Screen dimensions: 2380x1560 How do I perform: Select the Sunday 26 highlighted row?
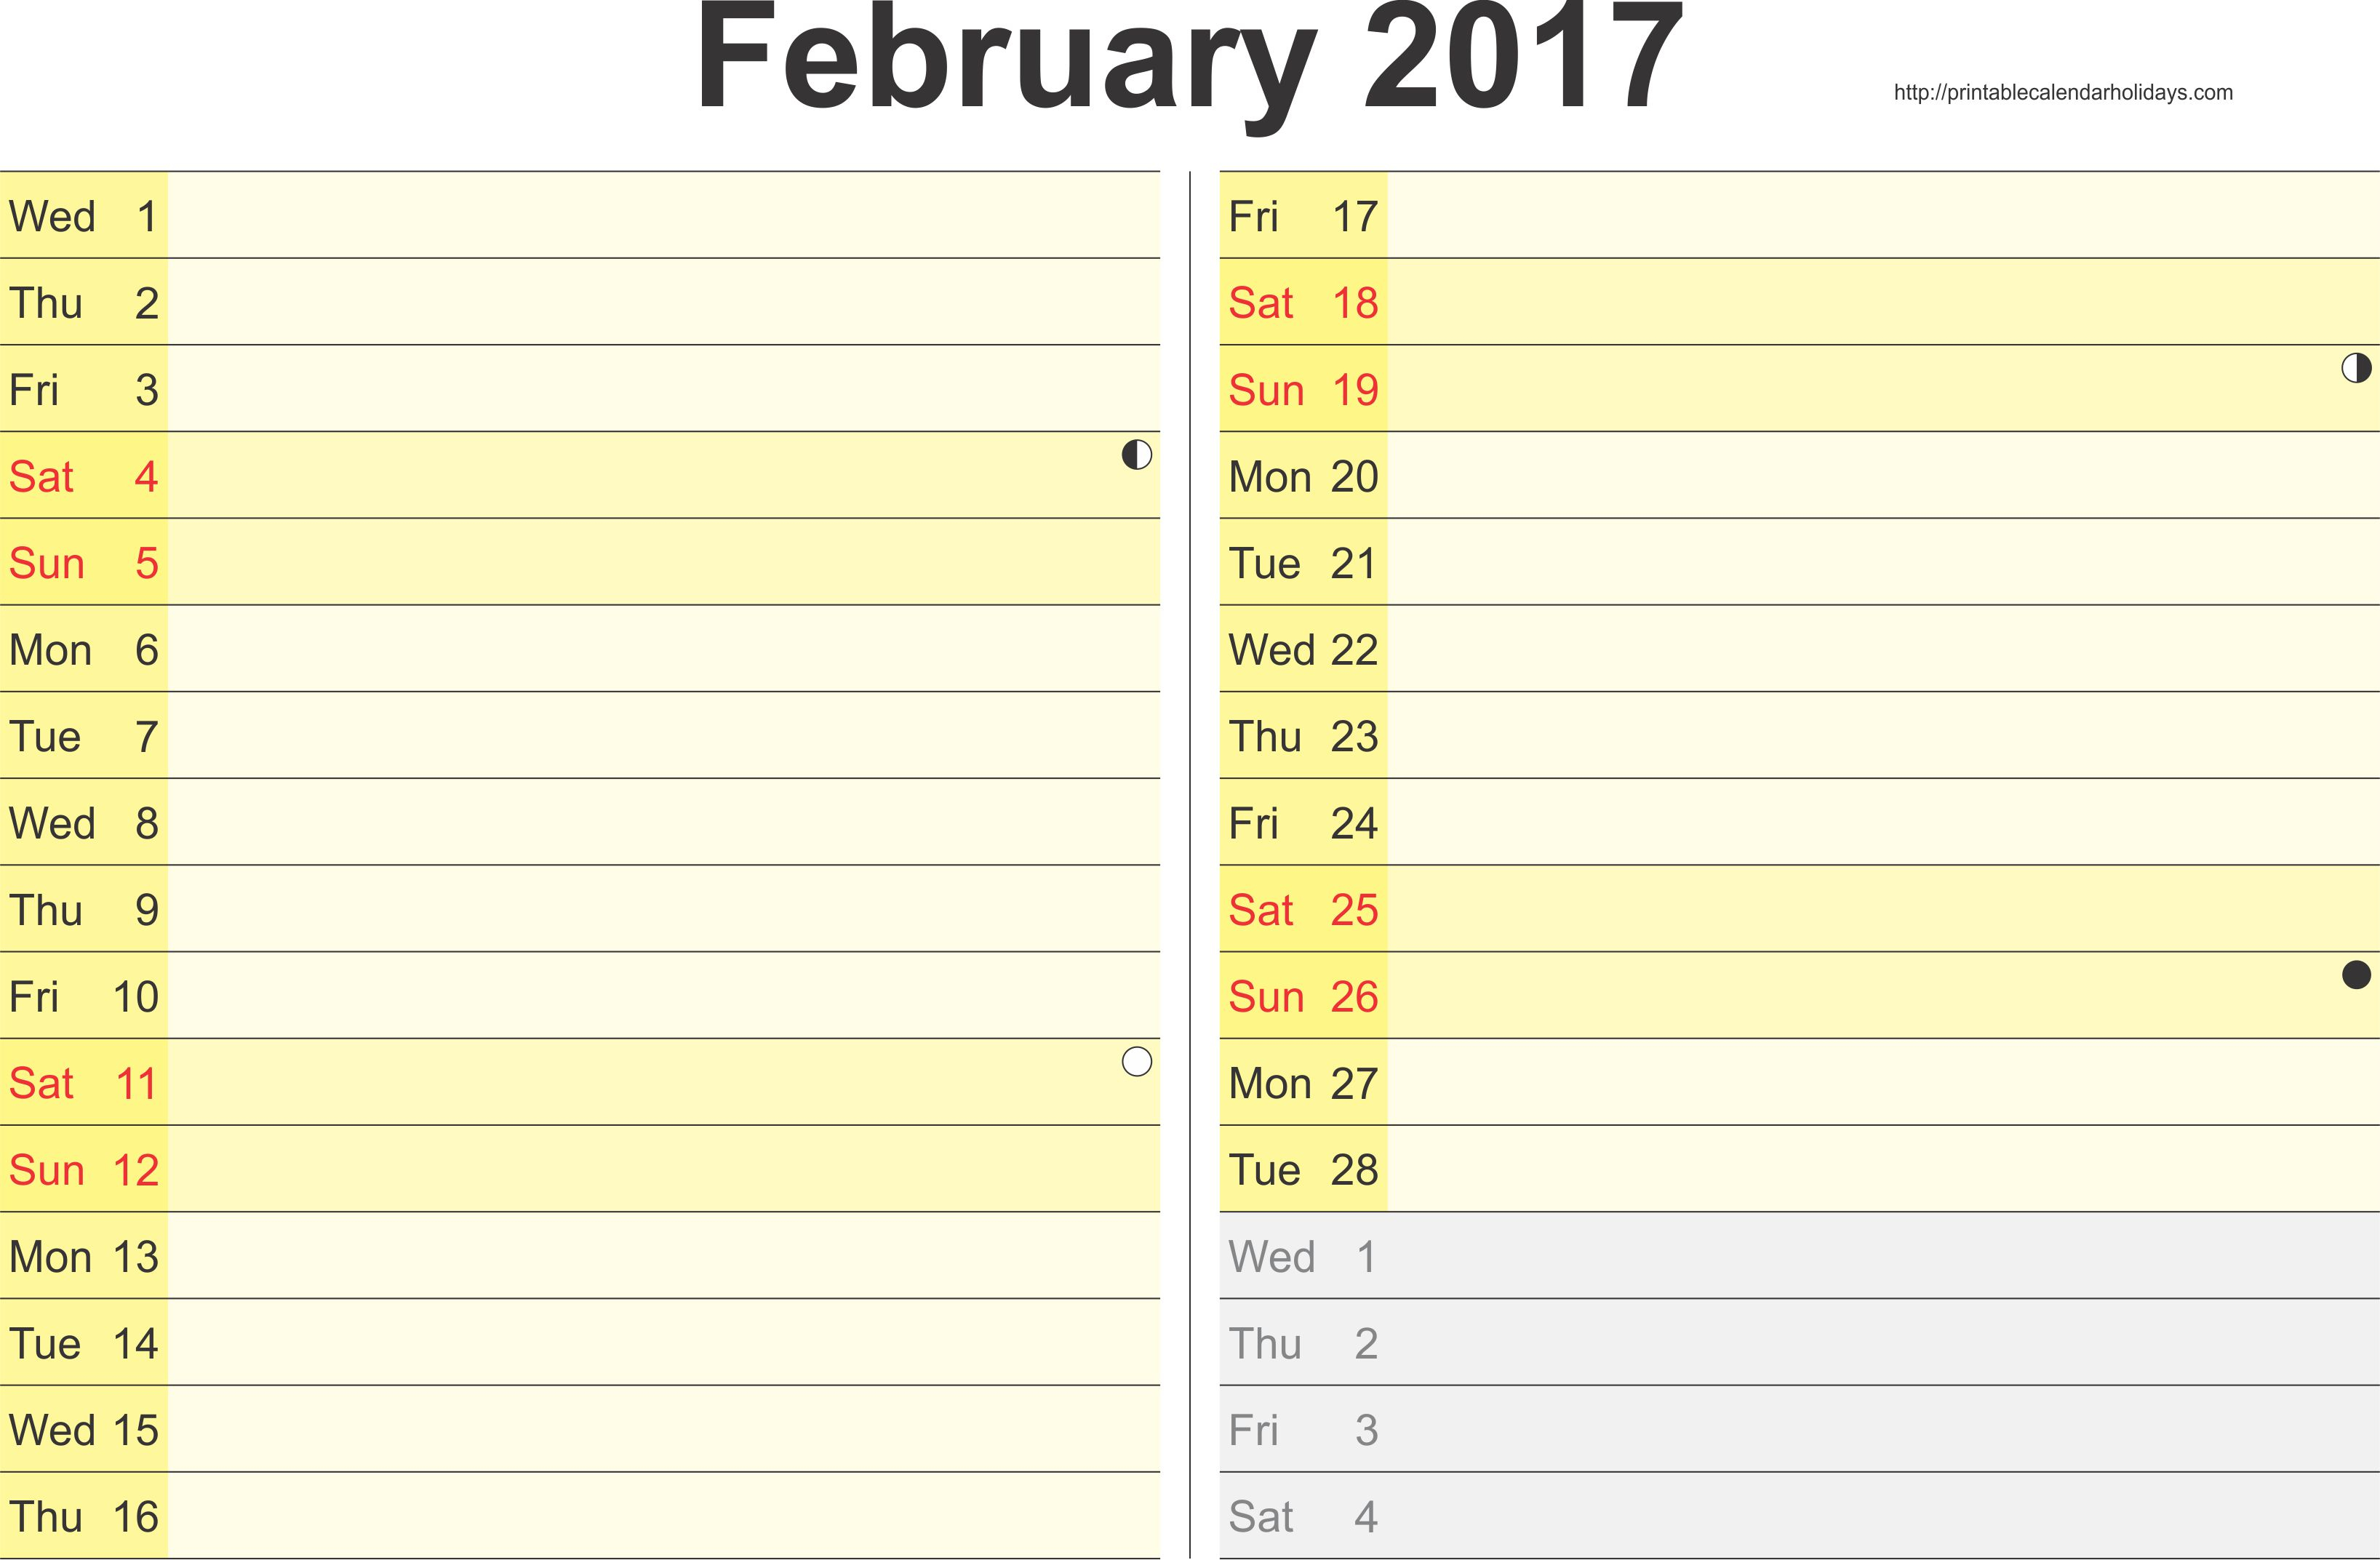click(x=1792, y=994)
